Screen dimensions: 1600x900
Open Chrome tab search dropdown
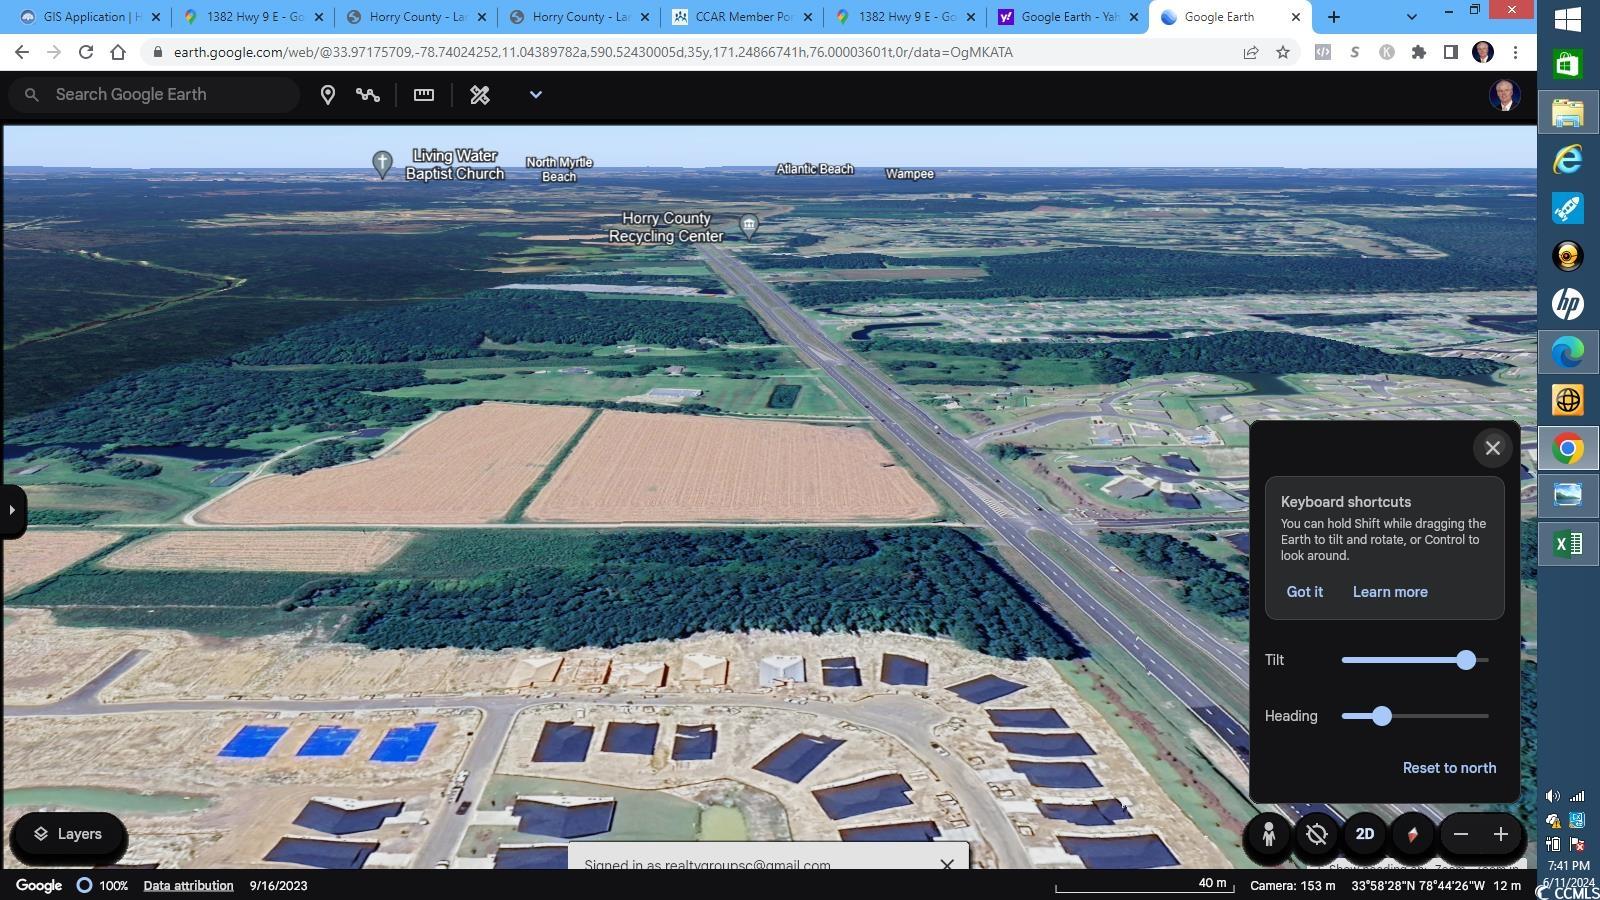click(1411, 17)
